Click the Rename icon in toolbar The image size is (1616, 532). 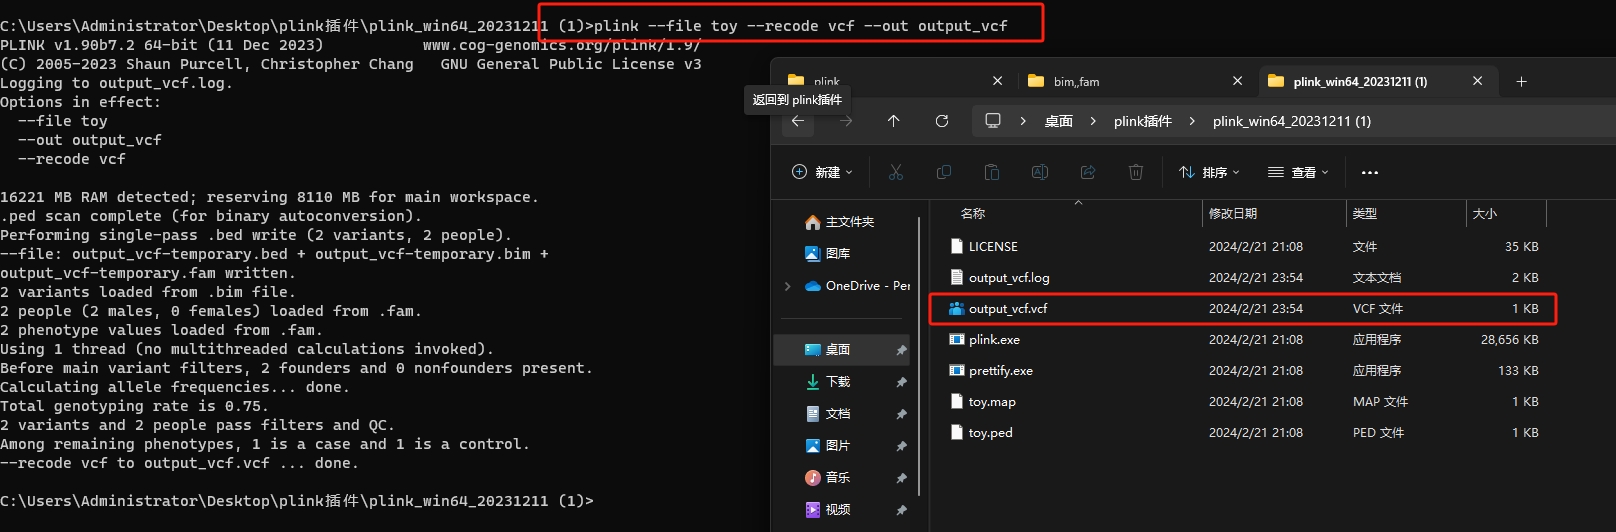click(x=1039, y=172)
